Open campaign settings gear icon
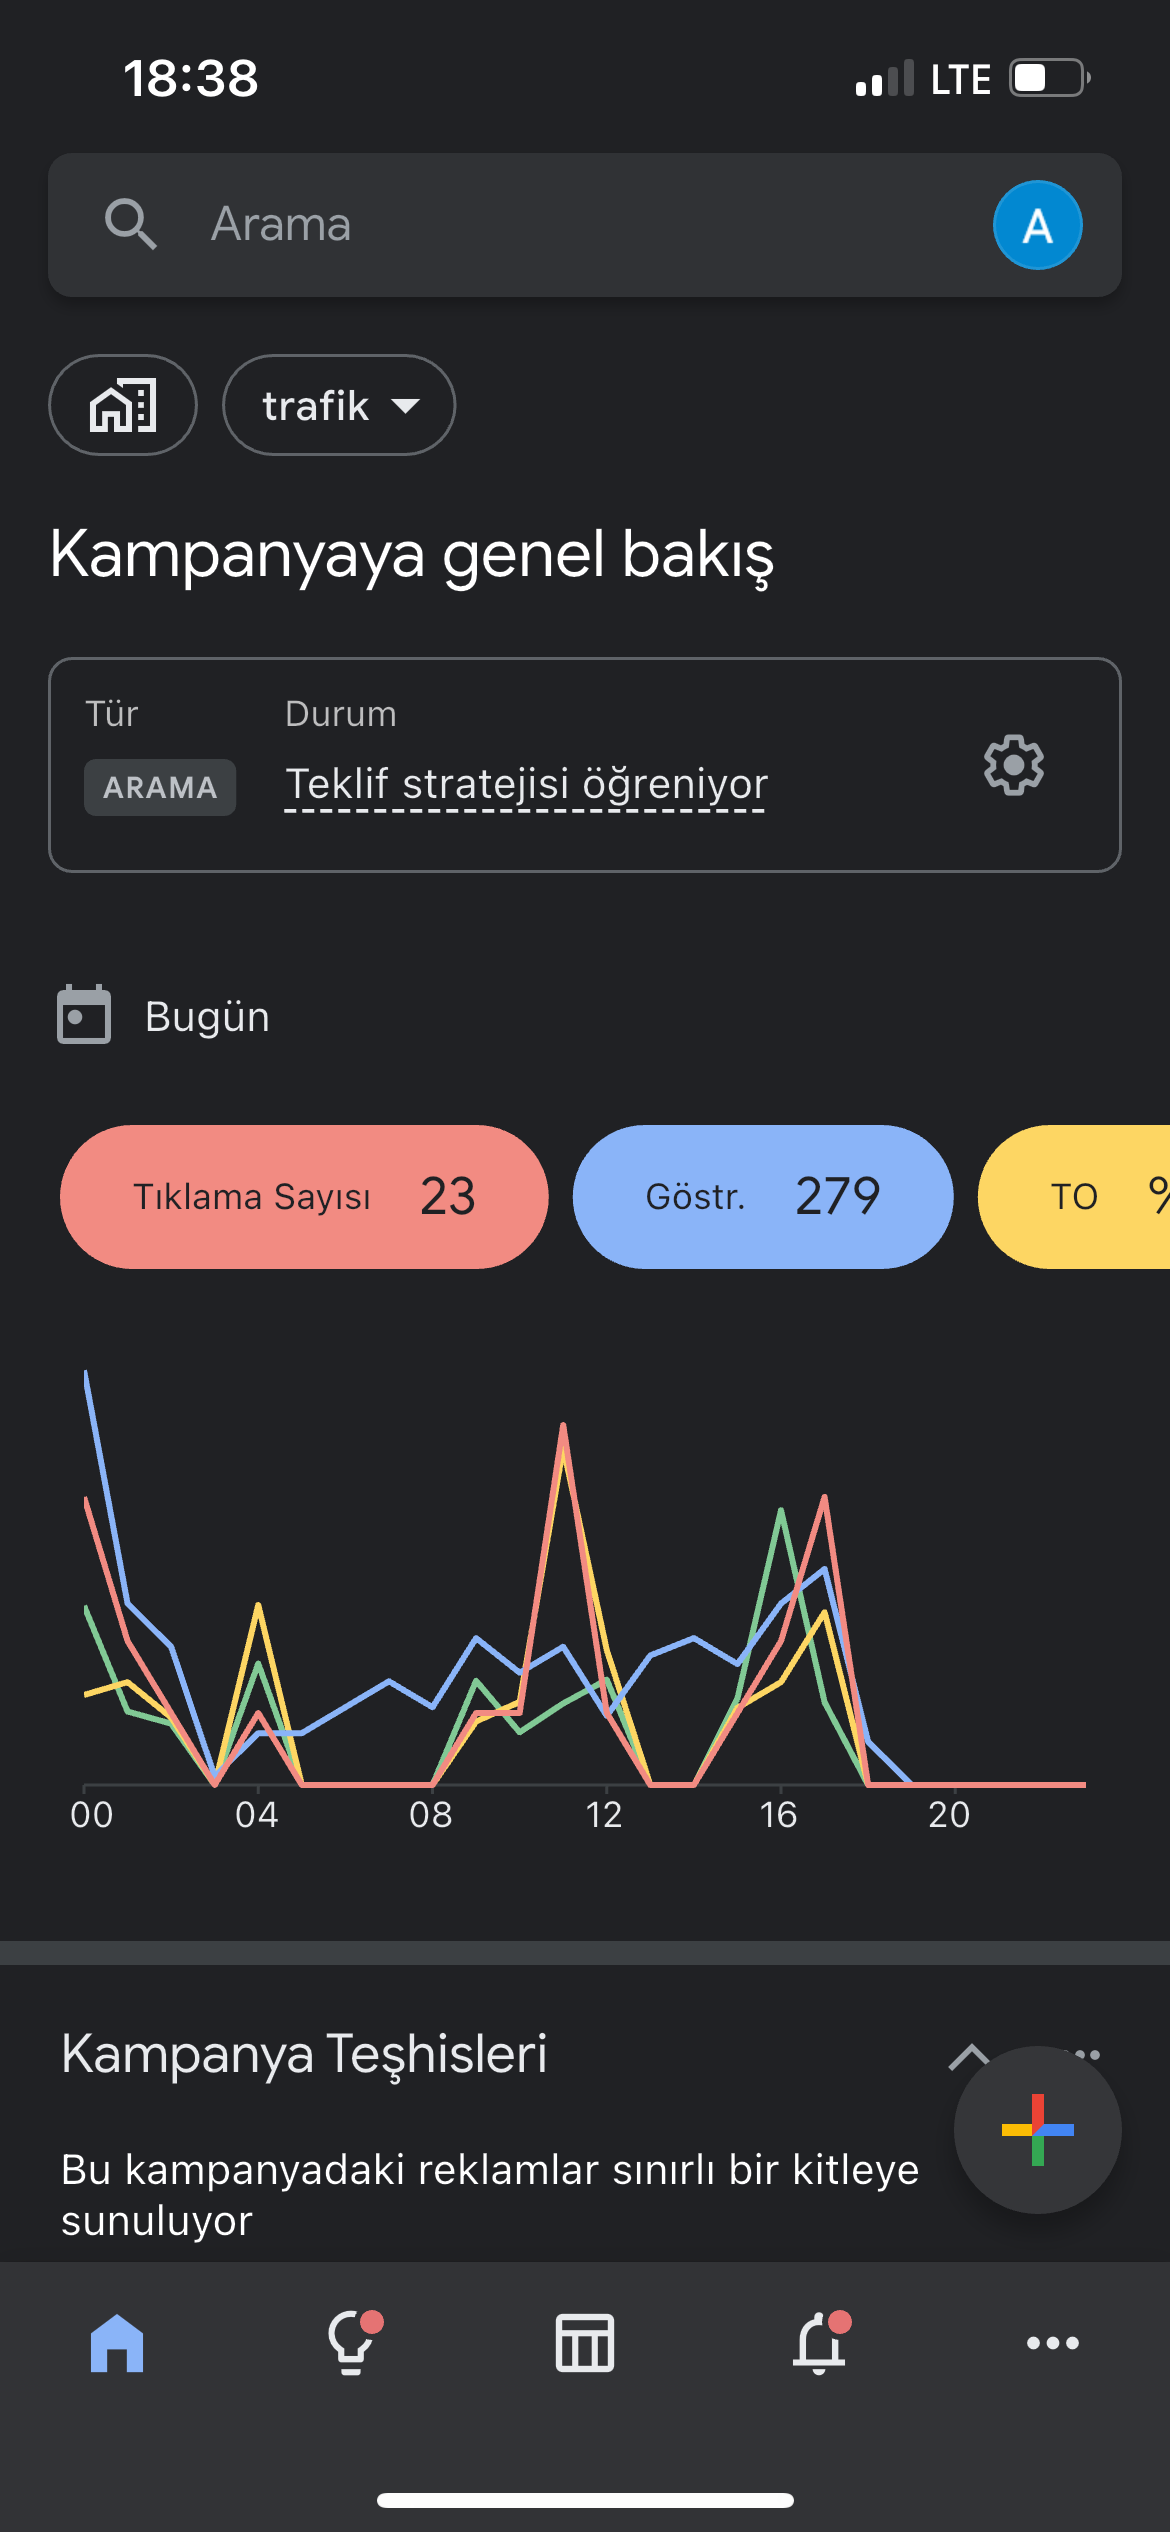1170x2532 pixels. pyautogui.click(x=1013, y=765)
